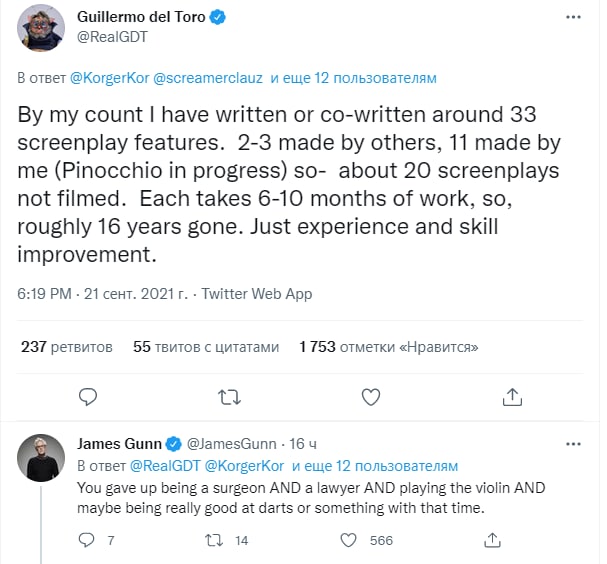Image resolution: width=607 pixels, height=564 pixels.
Task: Open the Twitter Web App source link
Action: click(257, 294)
